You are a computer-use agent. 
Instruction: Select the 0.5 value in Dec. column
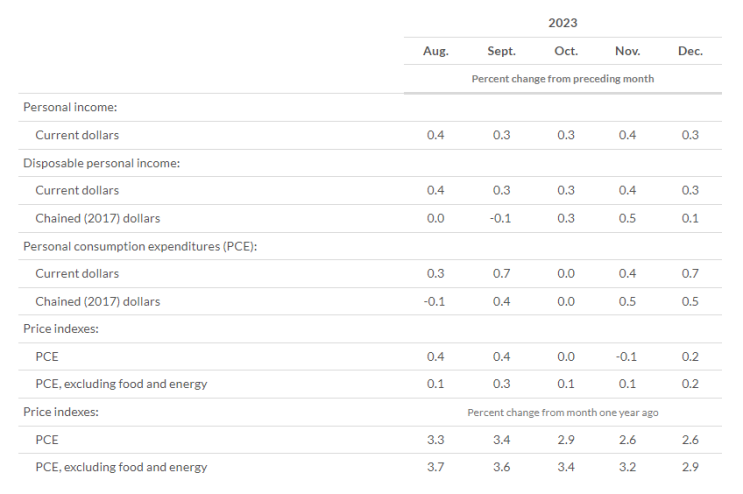690,301
